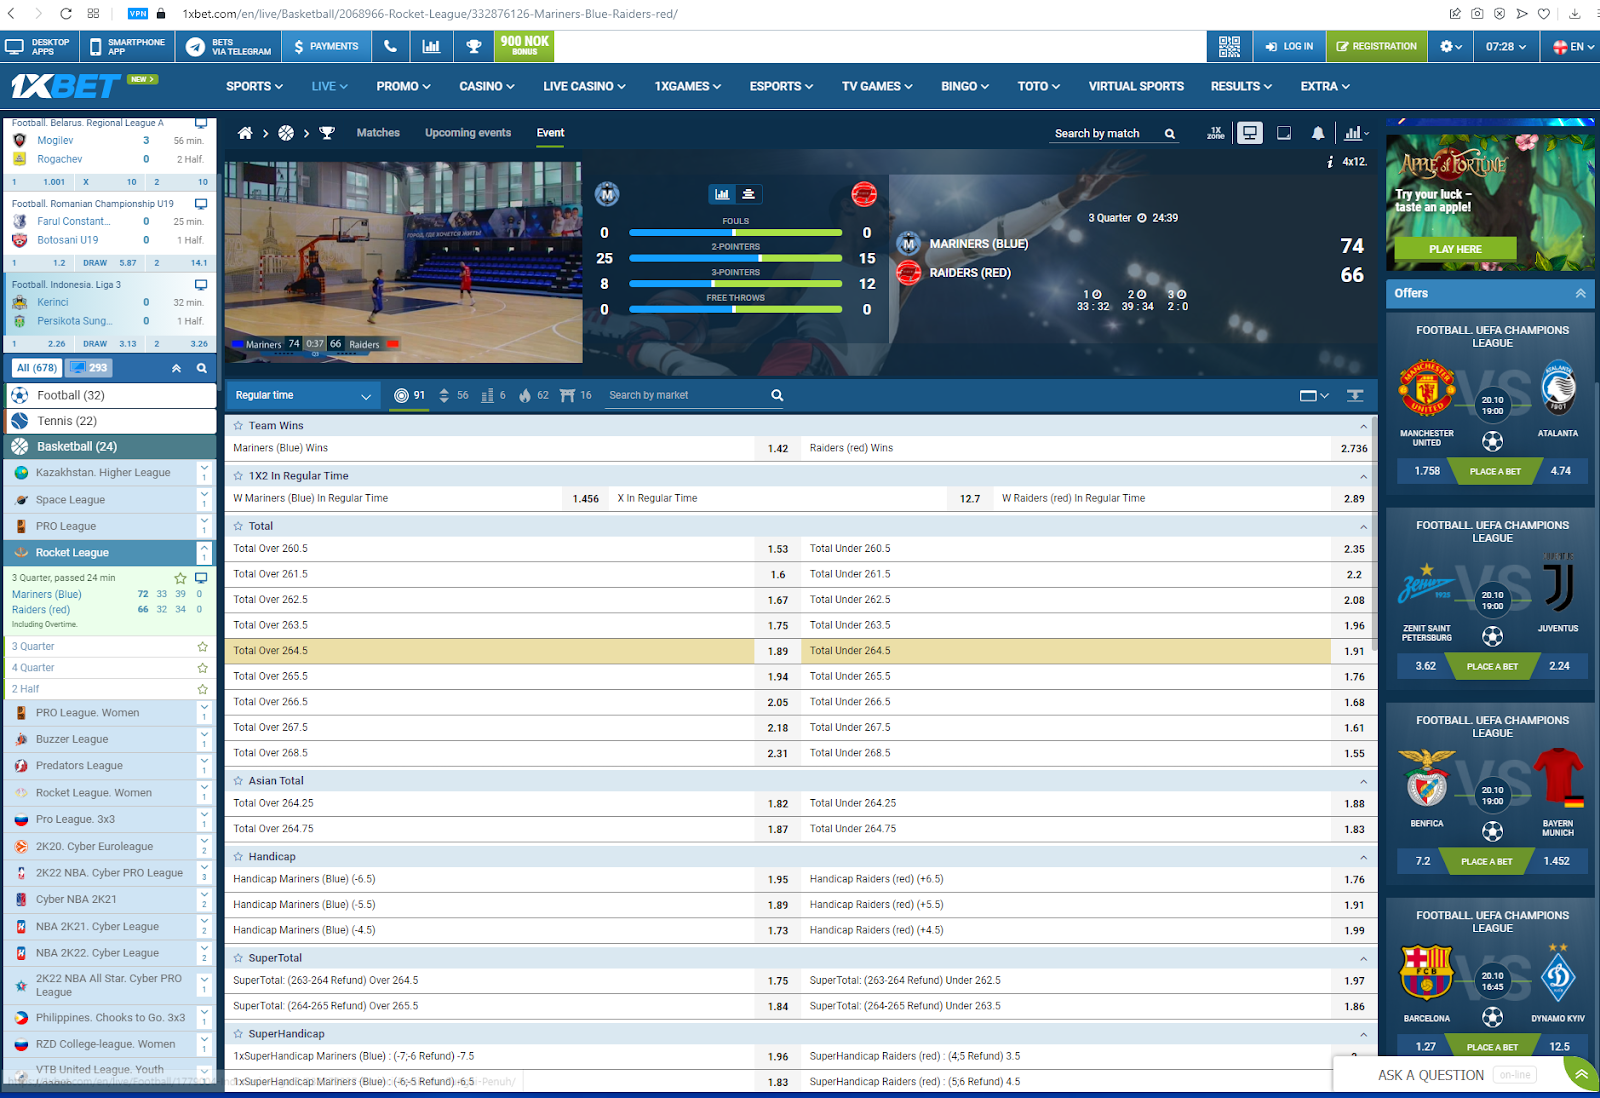Add the 4 Quarter row to favorites
1600x1098 pixels.
click(x=202, y=668)
